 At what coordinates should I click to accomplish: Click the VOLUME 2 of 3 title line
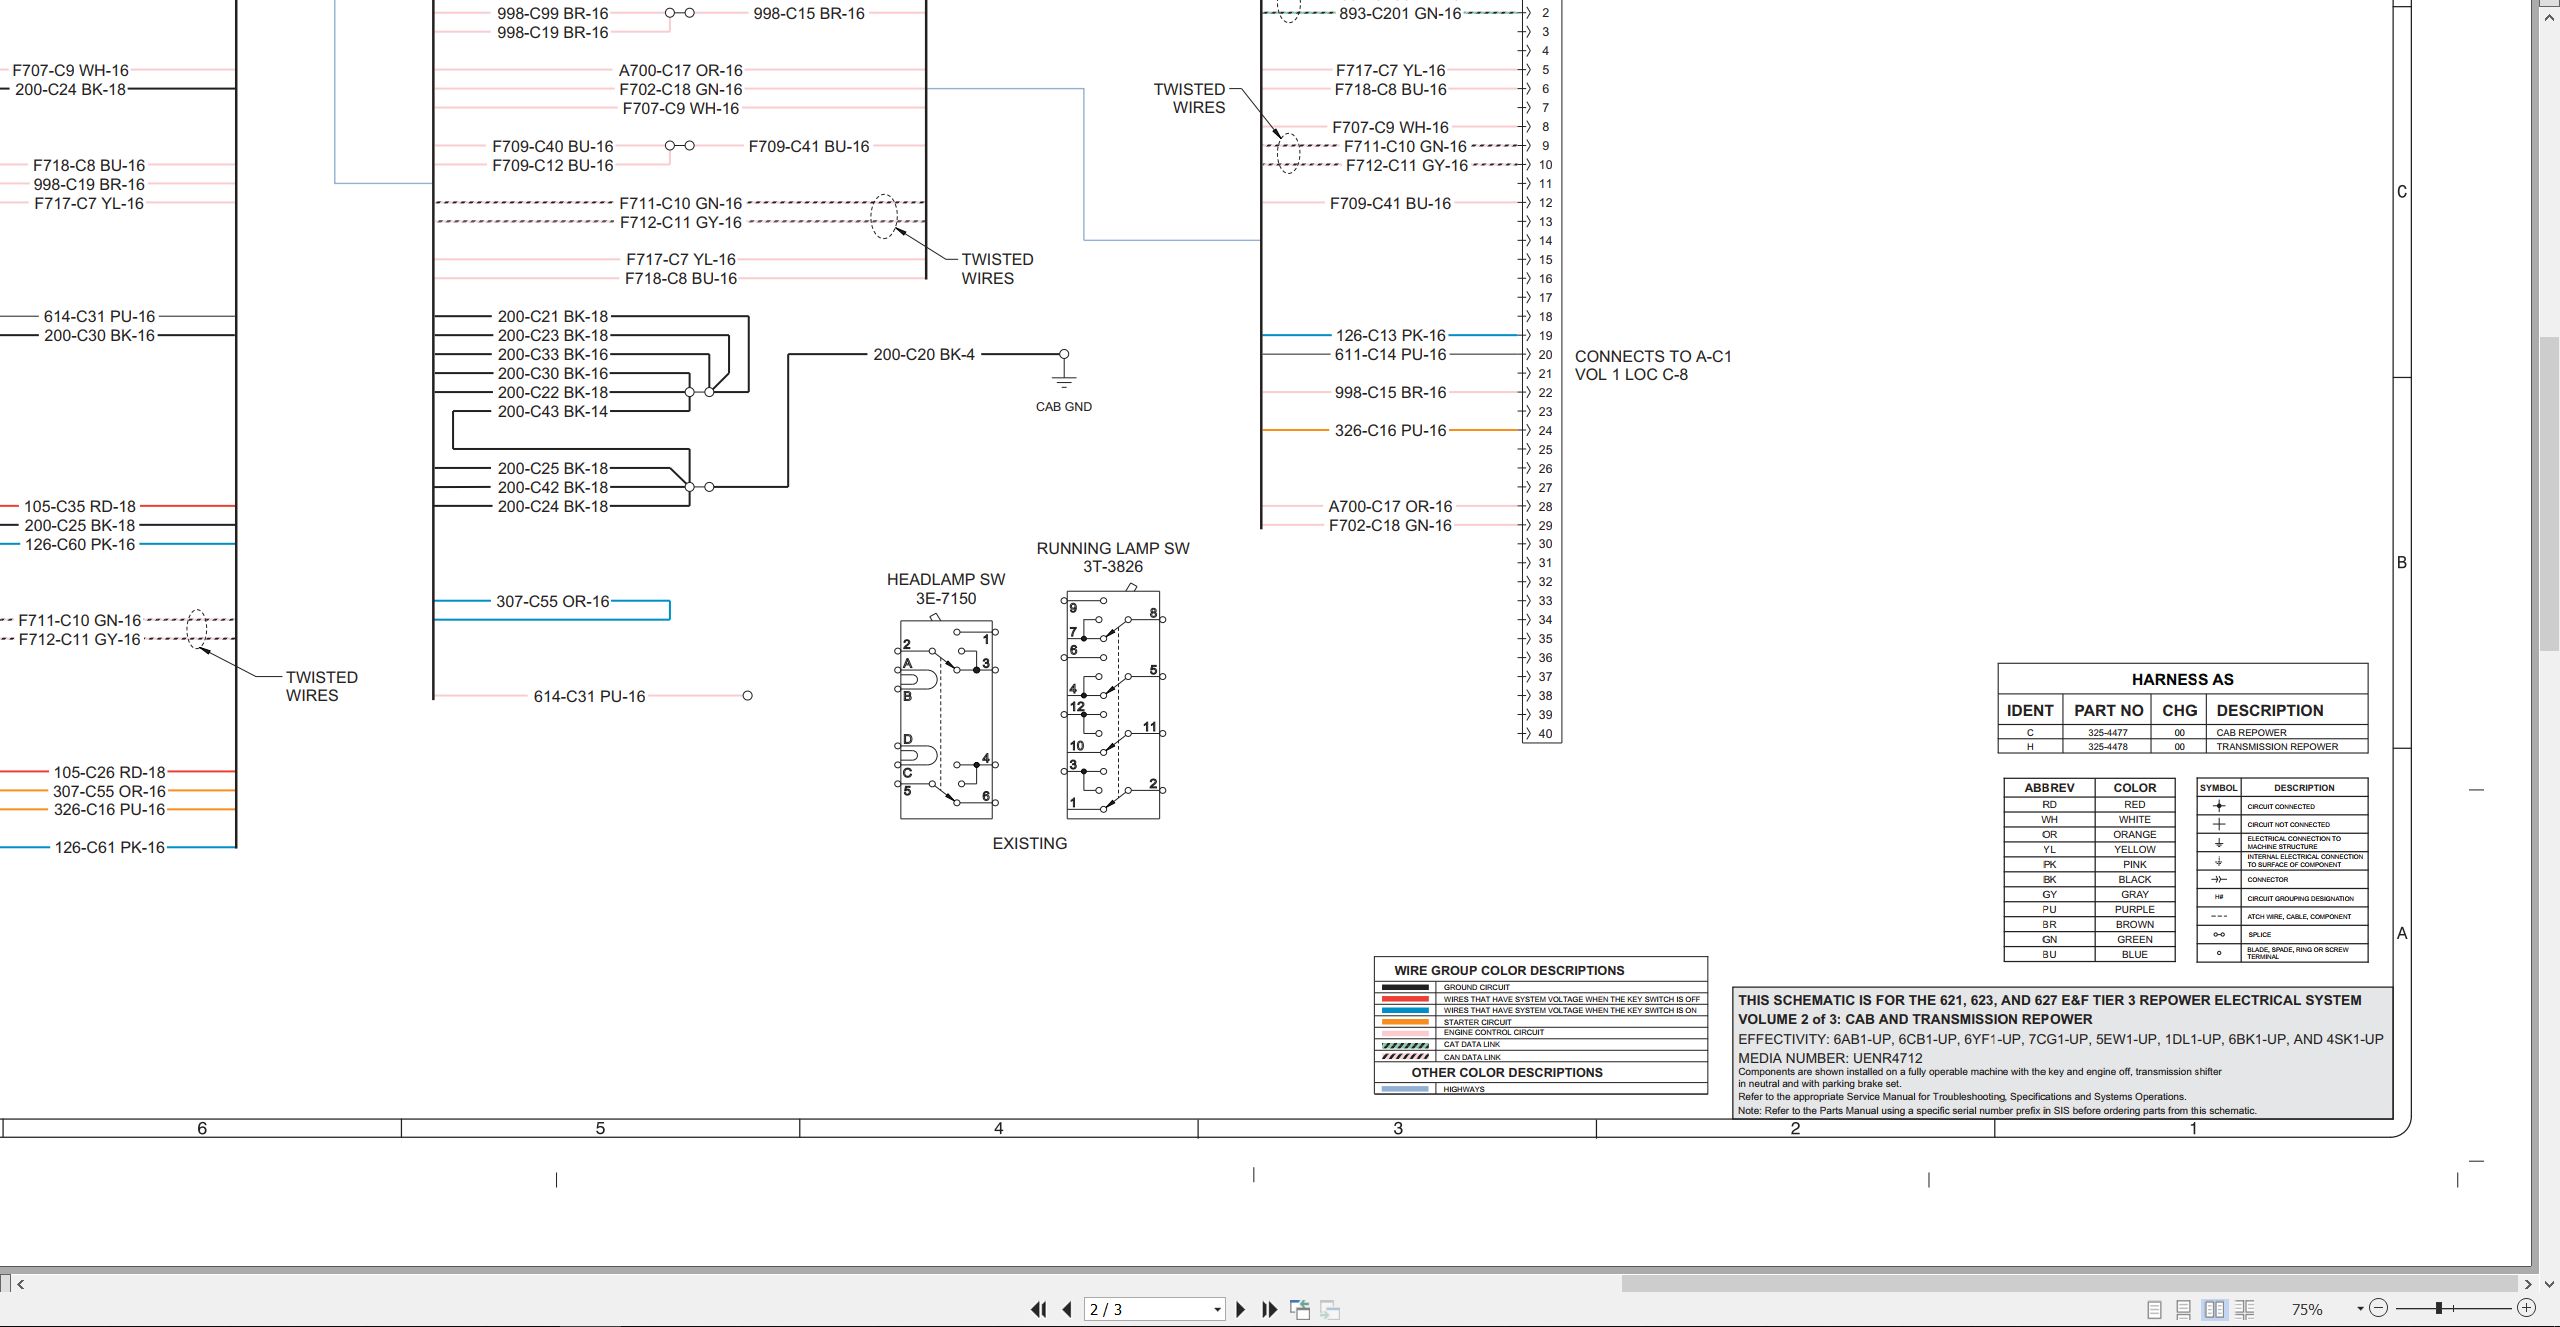pos(1914,1019)
